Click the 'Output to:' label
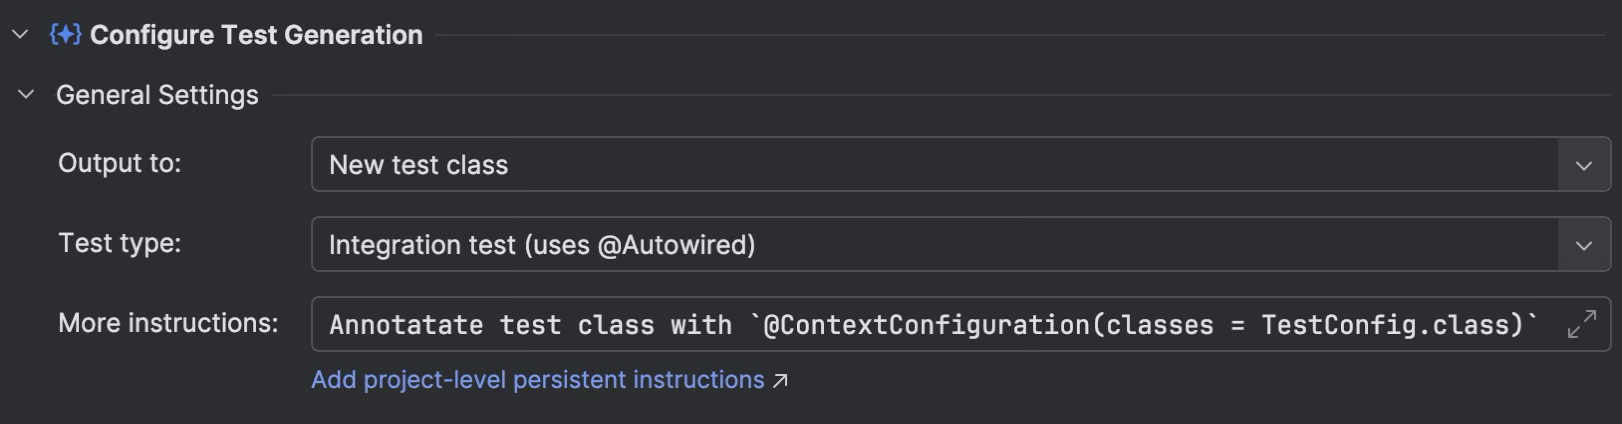Viewport: 1622px width, 424px height. tap(120, 163)
